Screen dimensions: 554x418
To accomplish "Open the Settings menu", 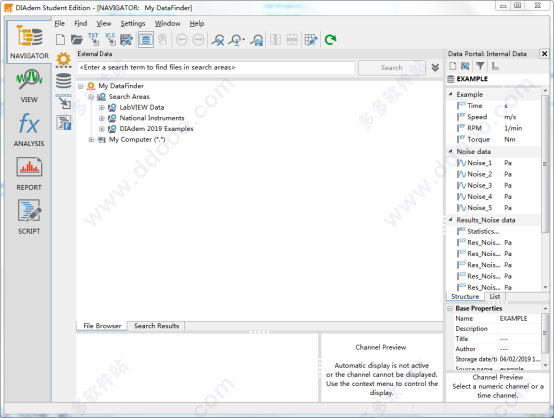I will [x=133, y=23].
